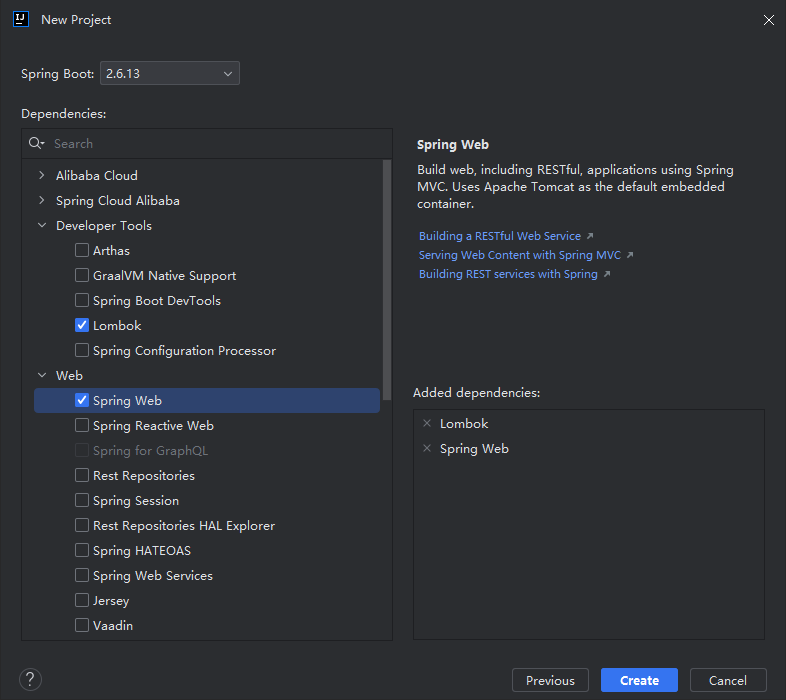786x700 pixels.
Task: Select Developer Tools tree label
Action: click(x=104, y=226)
